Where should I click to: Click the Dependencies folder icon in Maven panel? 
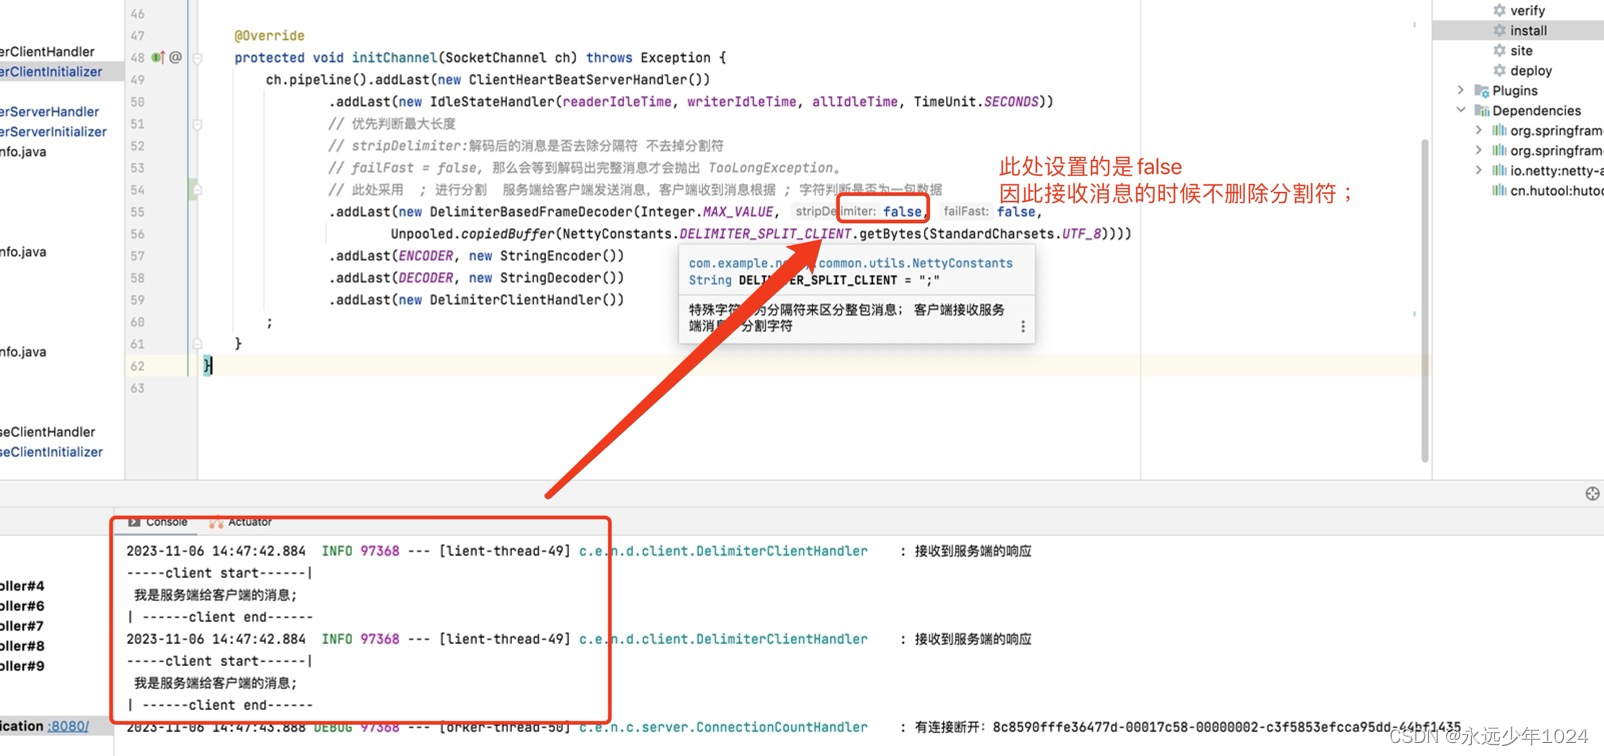tap(1482, 111)
